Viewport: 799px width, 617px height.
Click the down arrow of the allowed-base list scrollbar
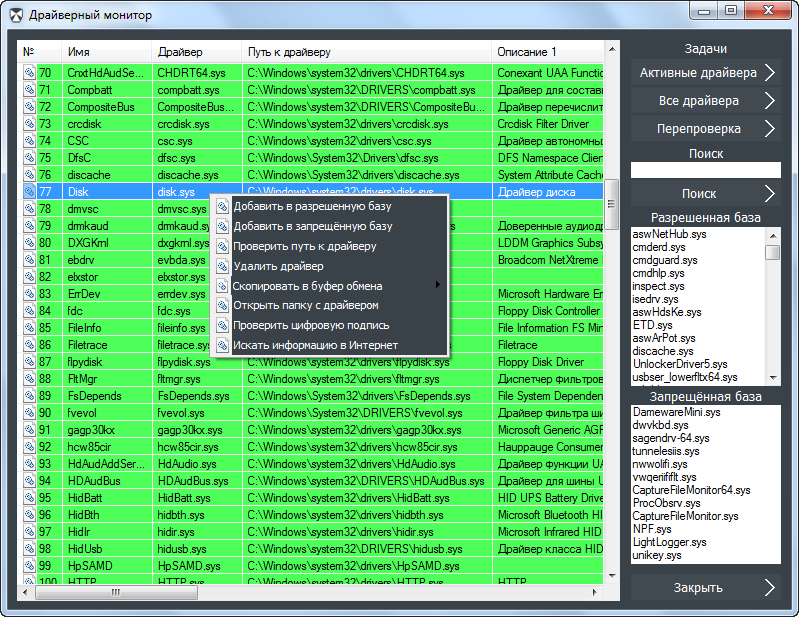[772, 378]
